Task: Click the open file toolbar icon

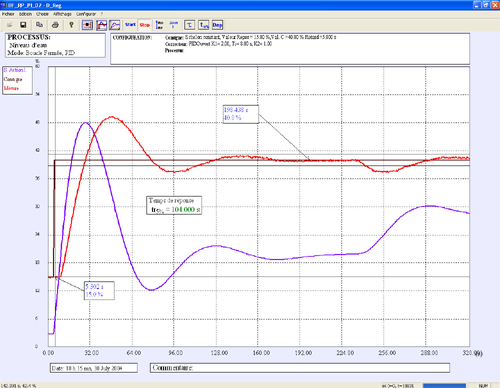Action: pyautogui.click(x=9, y=25)
